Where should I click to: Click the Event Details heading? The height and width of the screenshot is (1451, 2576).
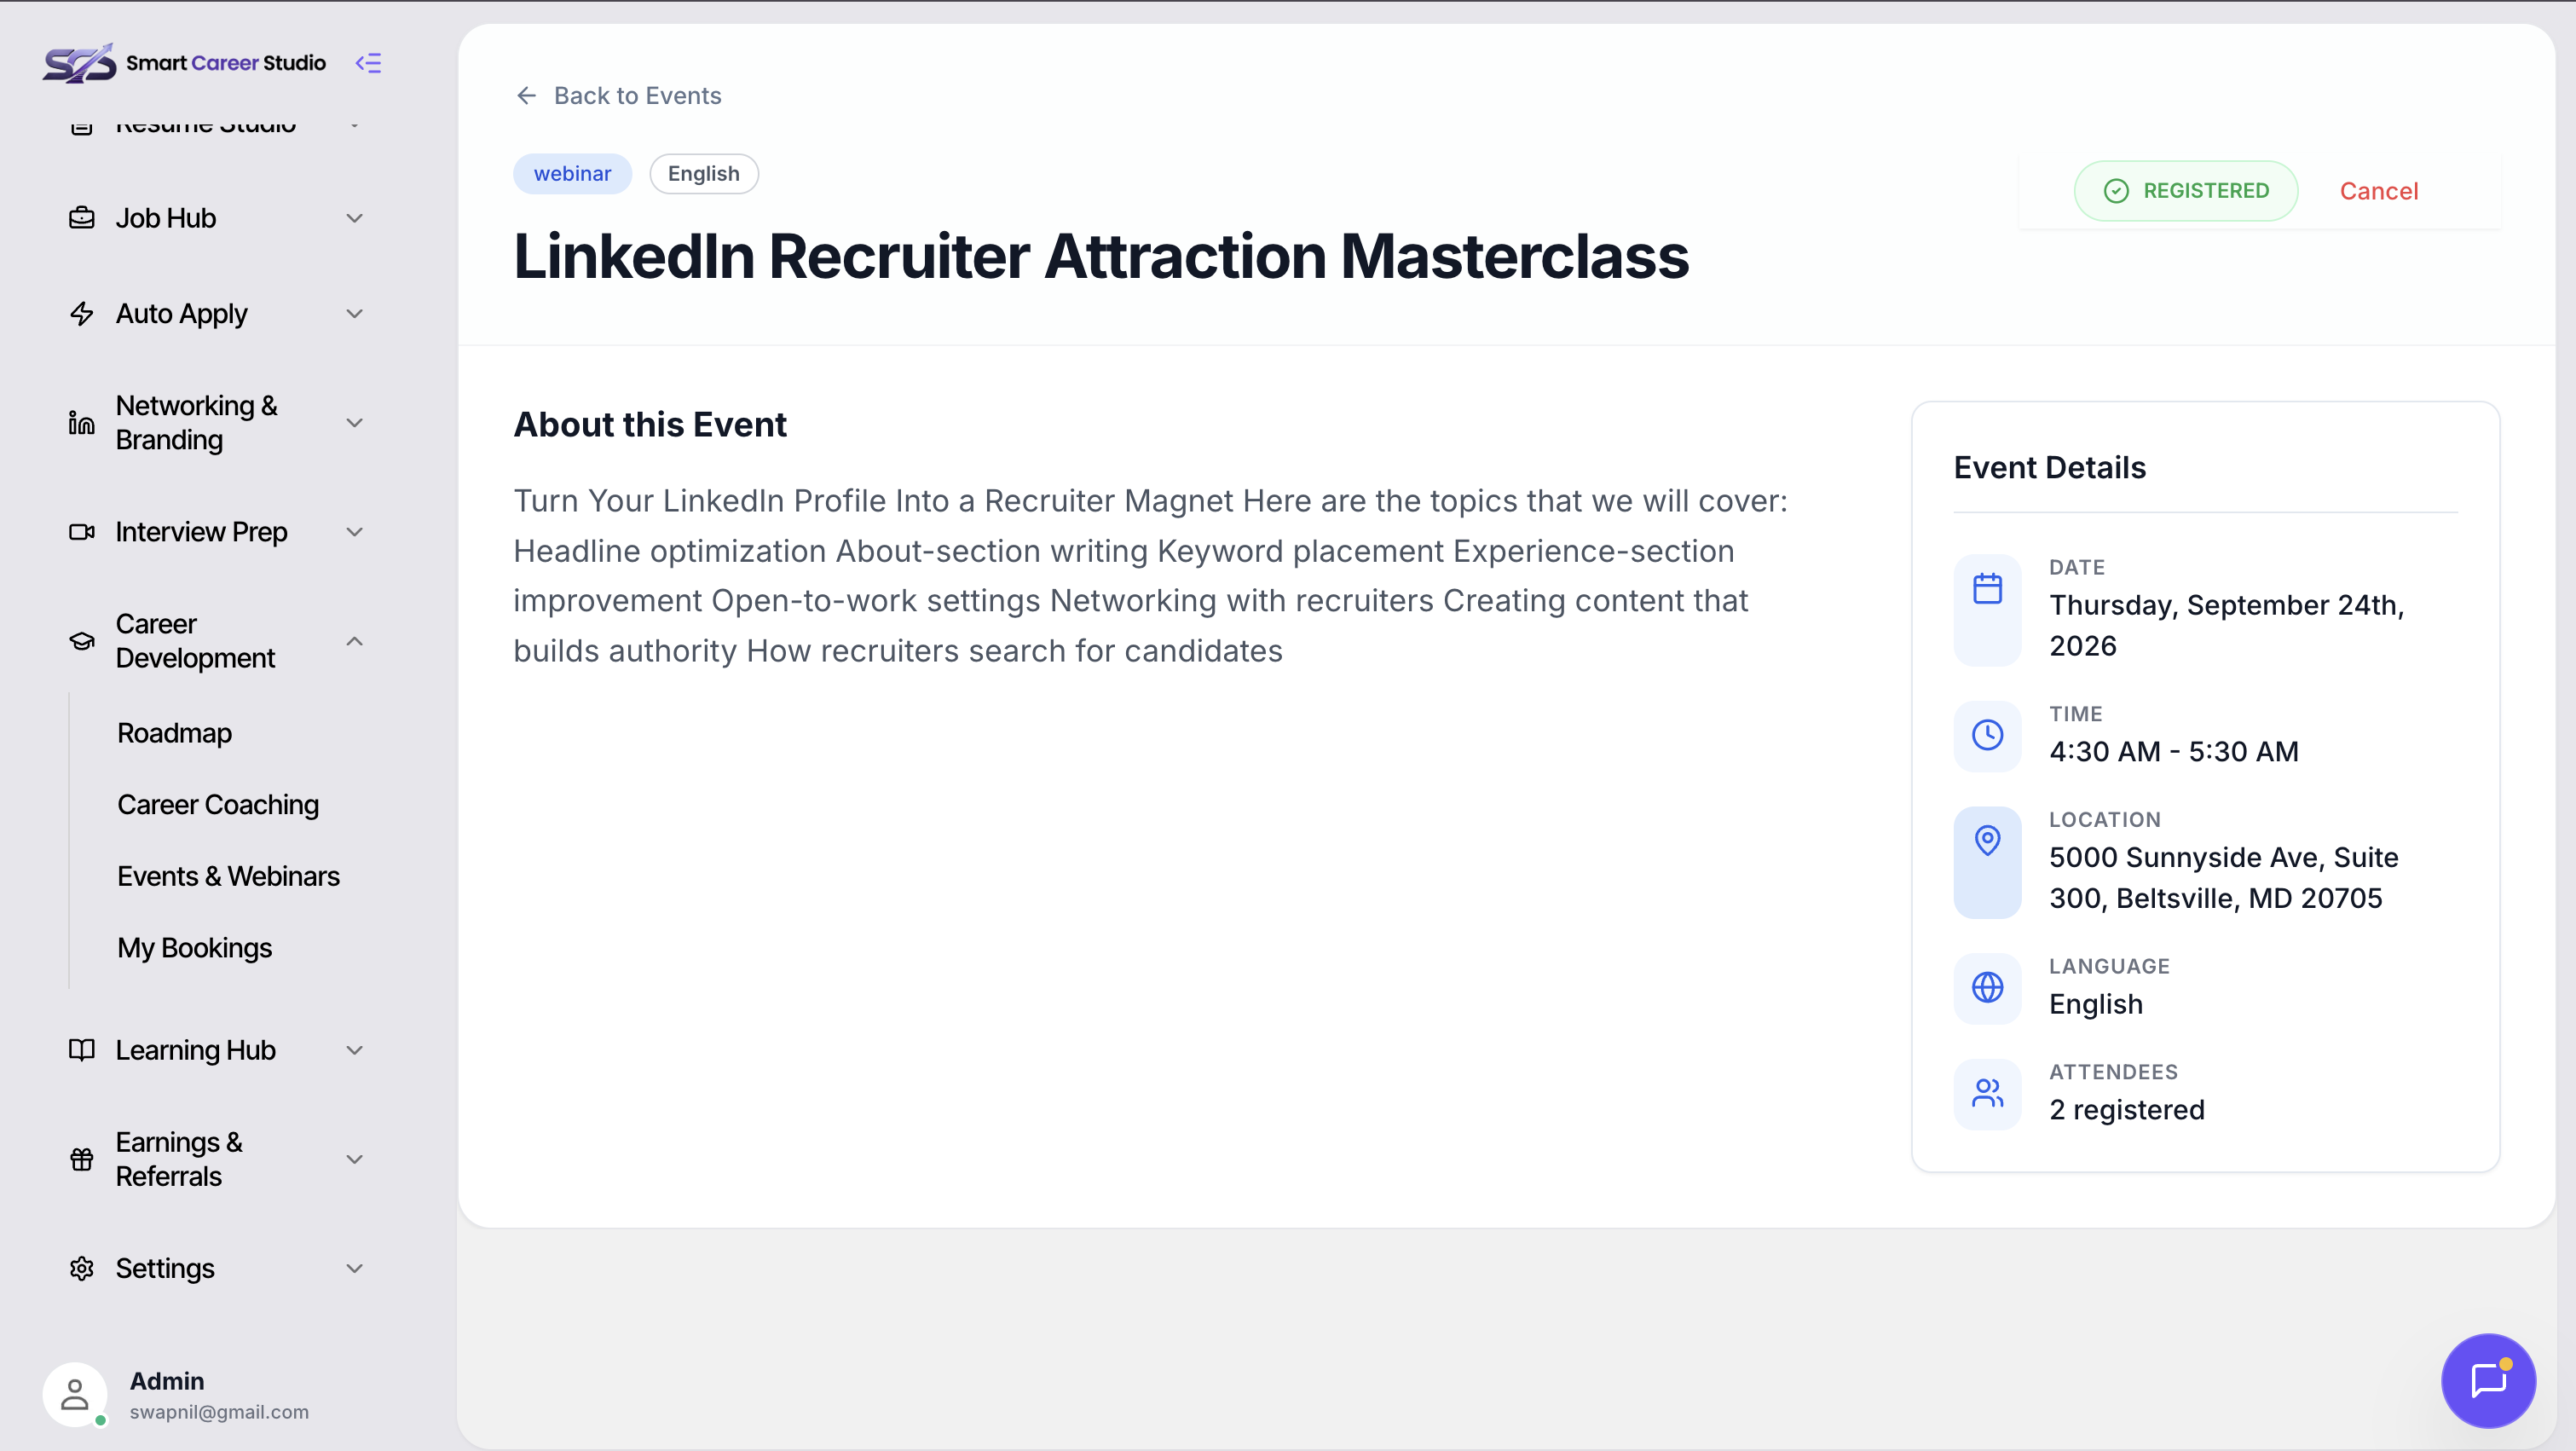click(2050, 468)
